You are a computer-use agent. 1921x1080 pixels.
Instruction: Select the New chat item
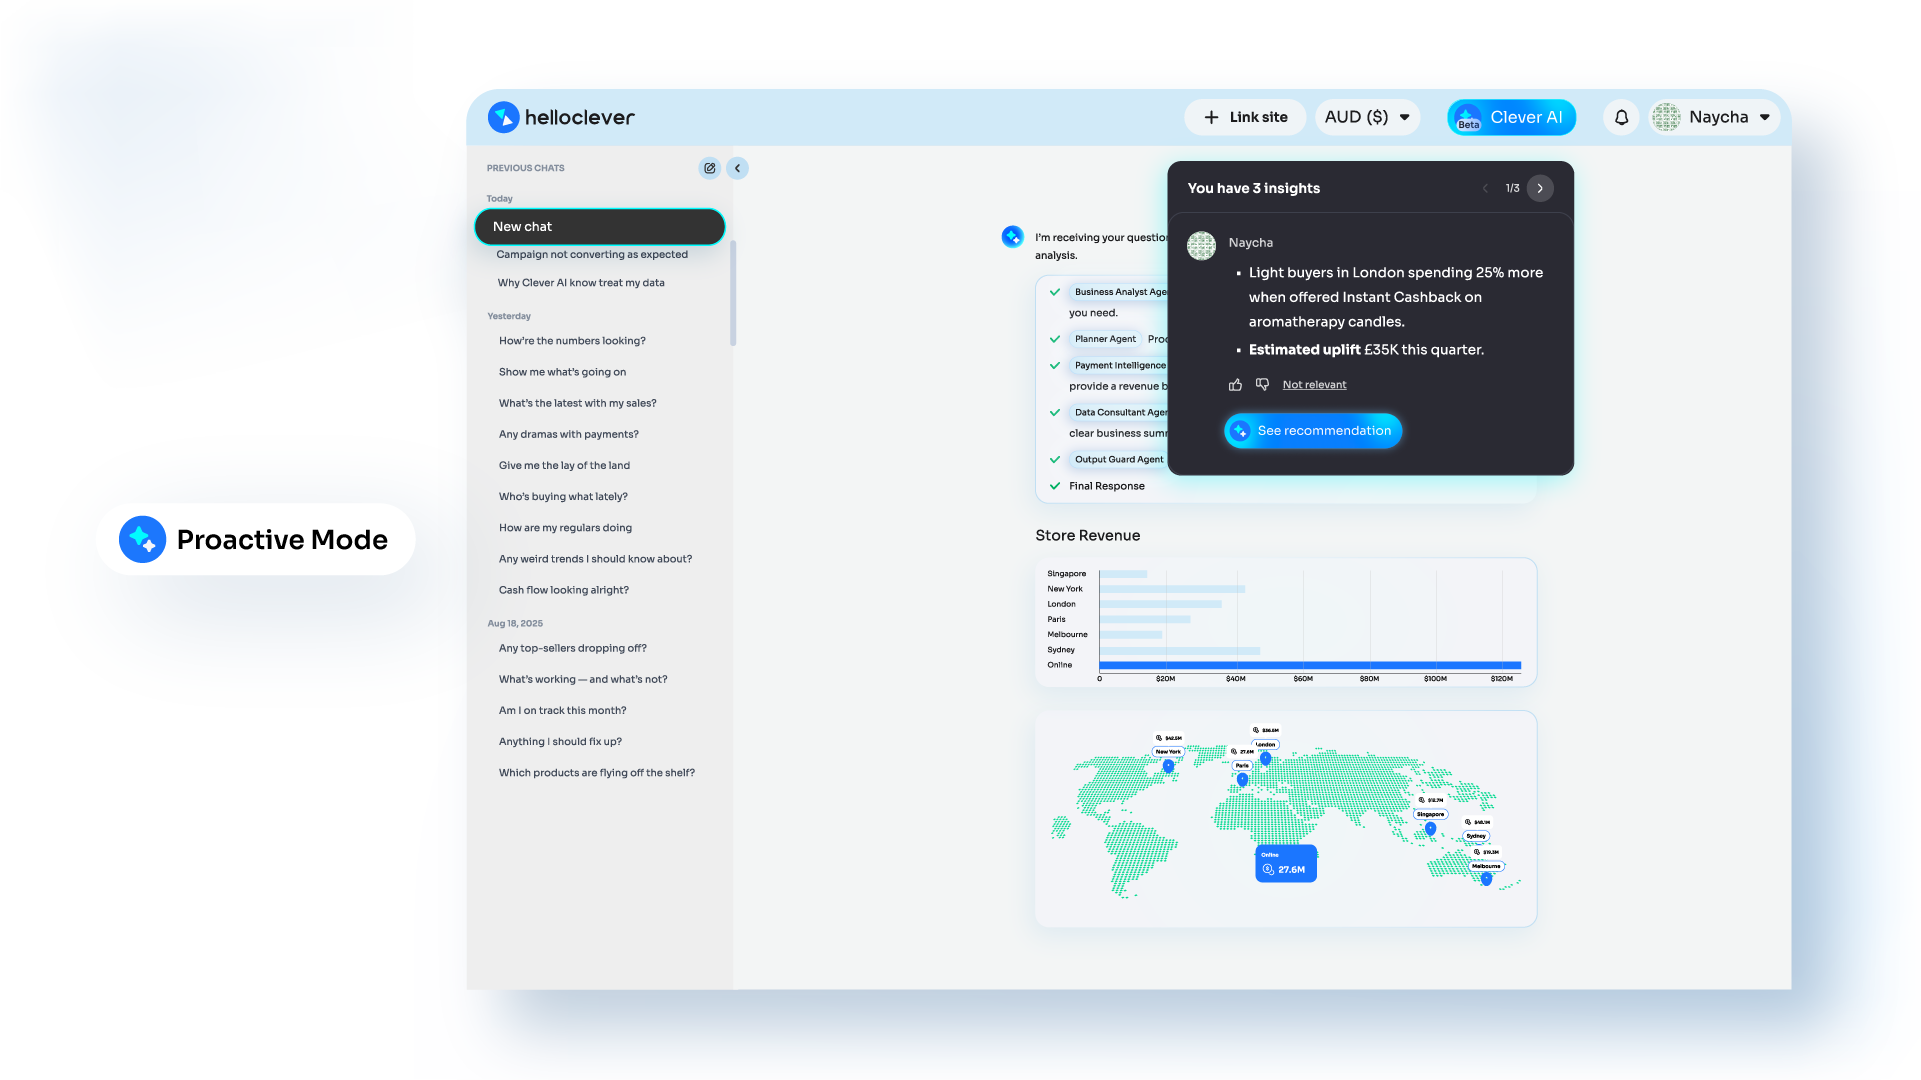pos(599,227)
